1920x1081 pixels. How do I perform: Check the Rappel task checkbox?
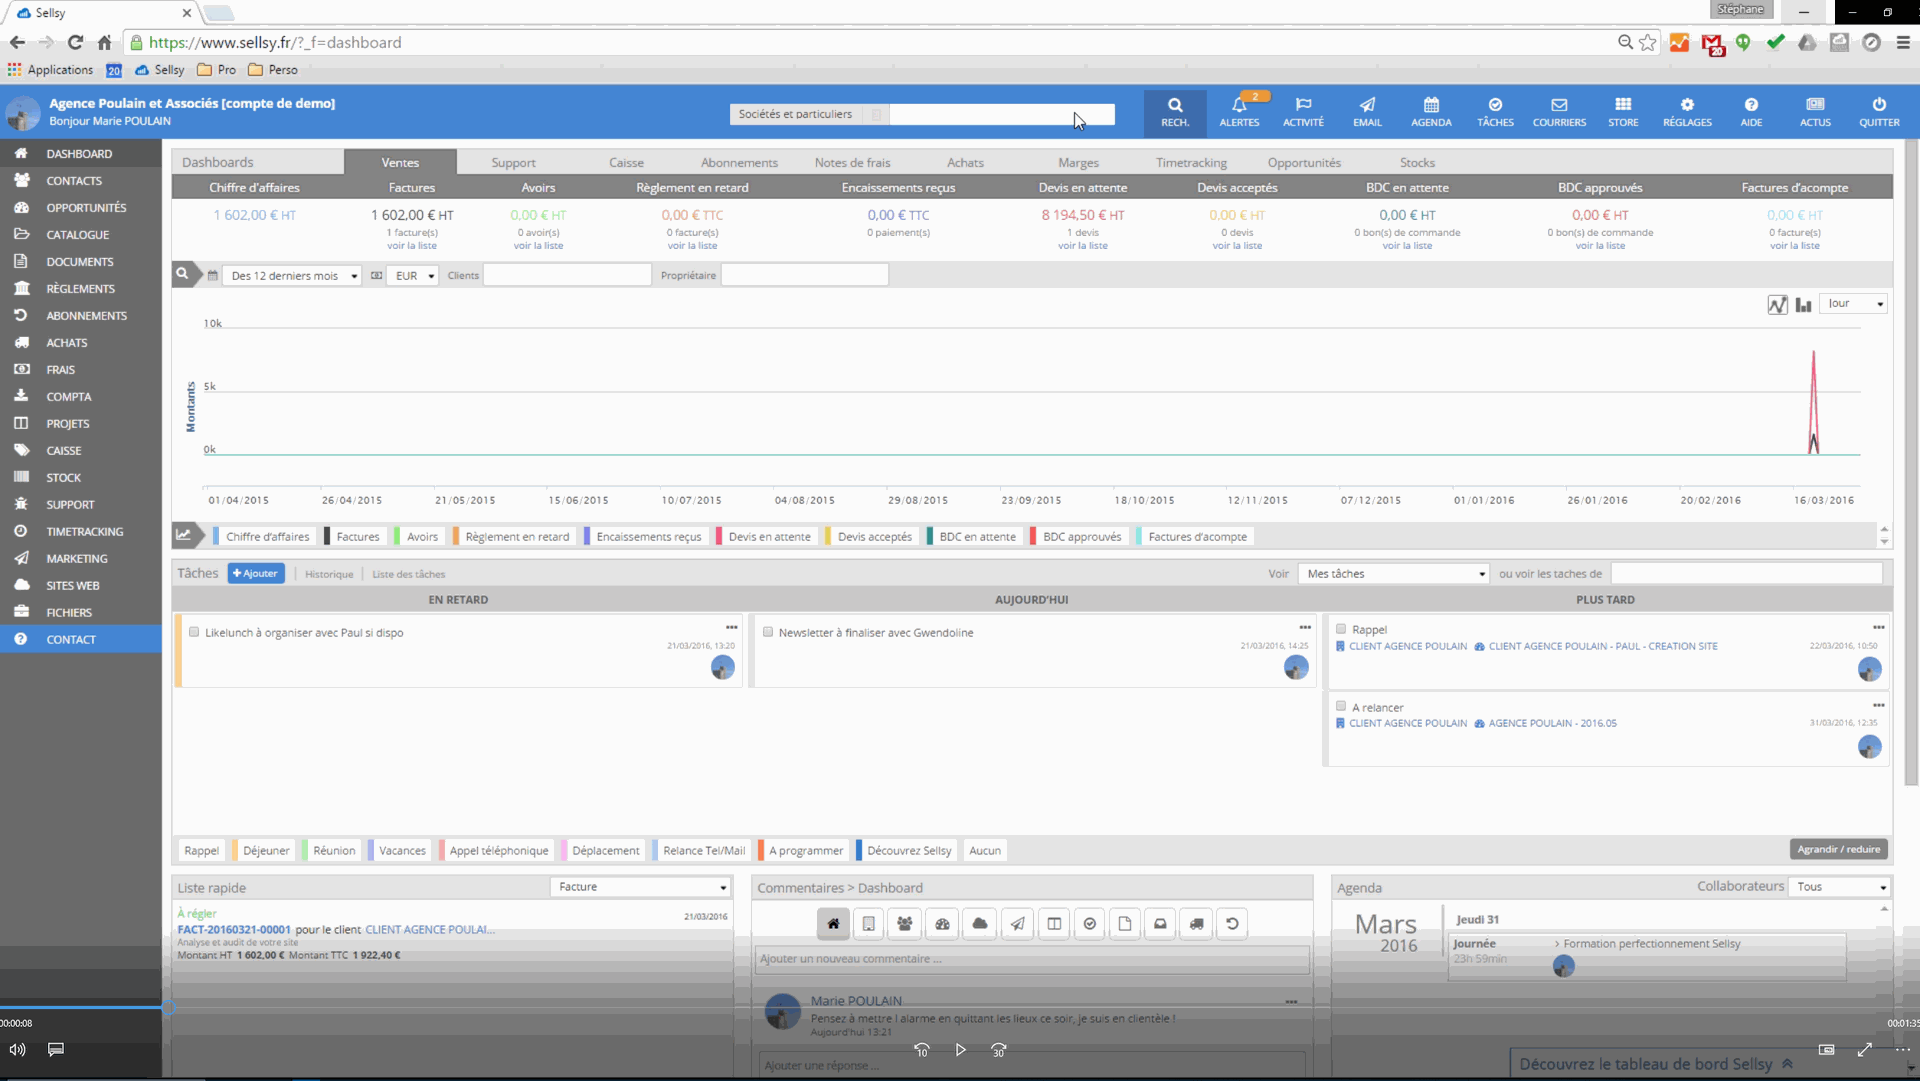(x=1341, y=629)
